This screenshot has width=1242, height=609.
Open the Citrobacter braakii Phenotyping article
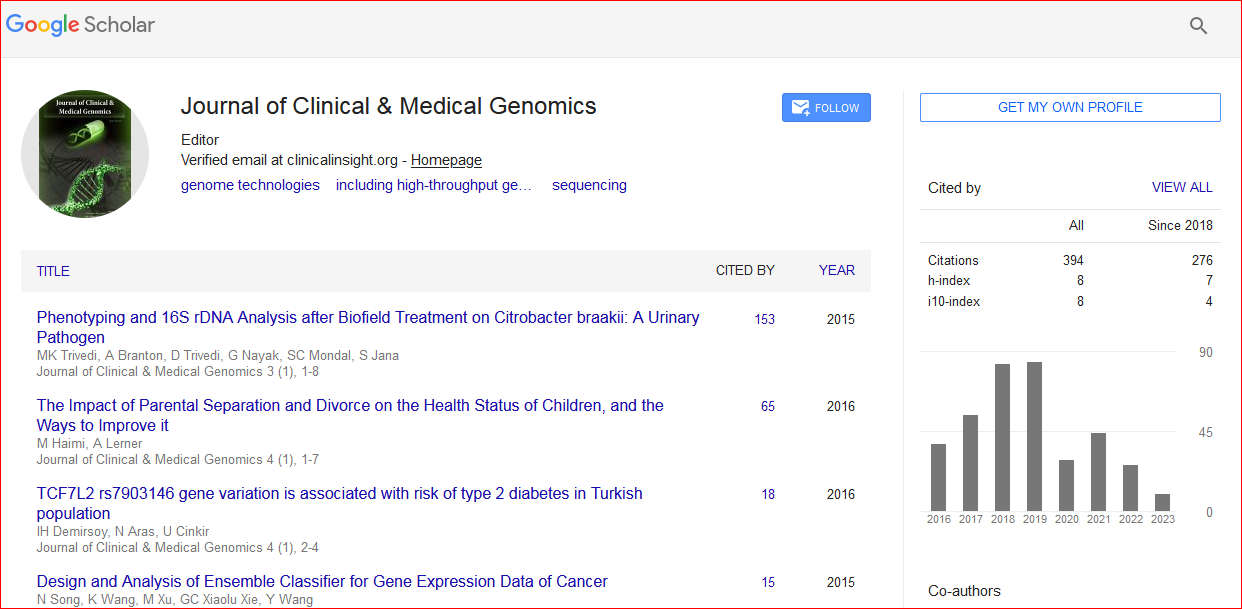367,318
